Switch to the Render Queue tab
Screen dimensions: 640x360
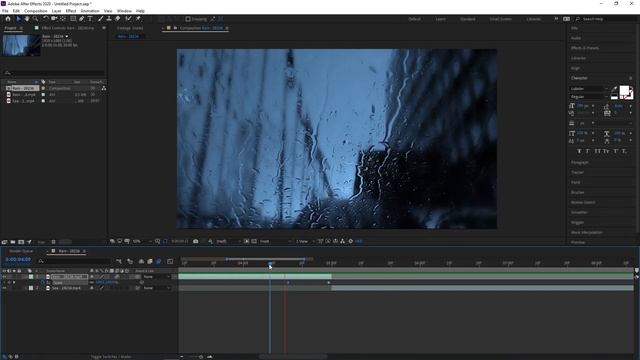click(x=21, y=251)
